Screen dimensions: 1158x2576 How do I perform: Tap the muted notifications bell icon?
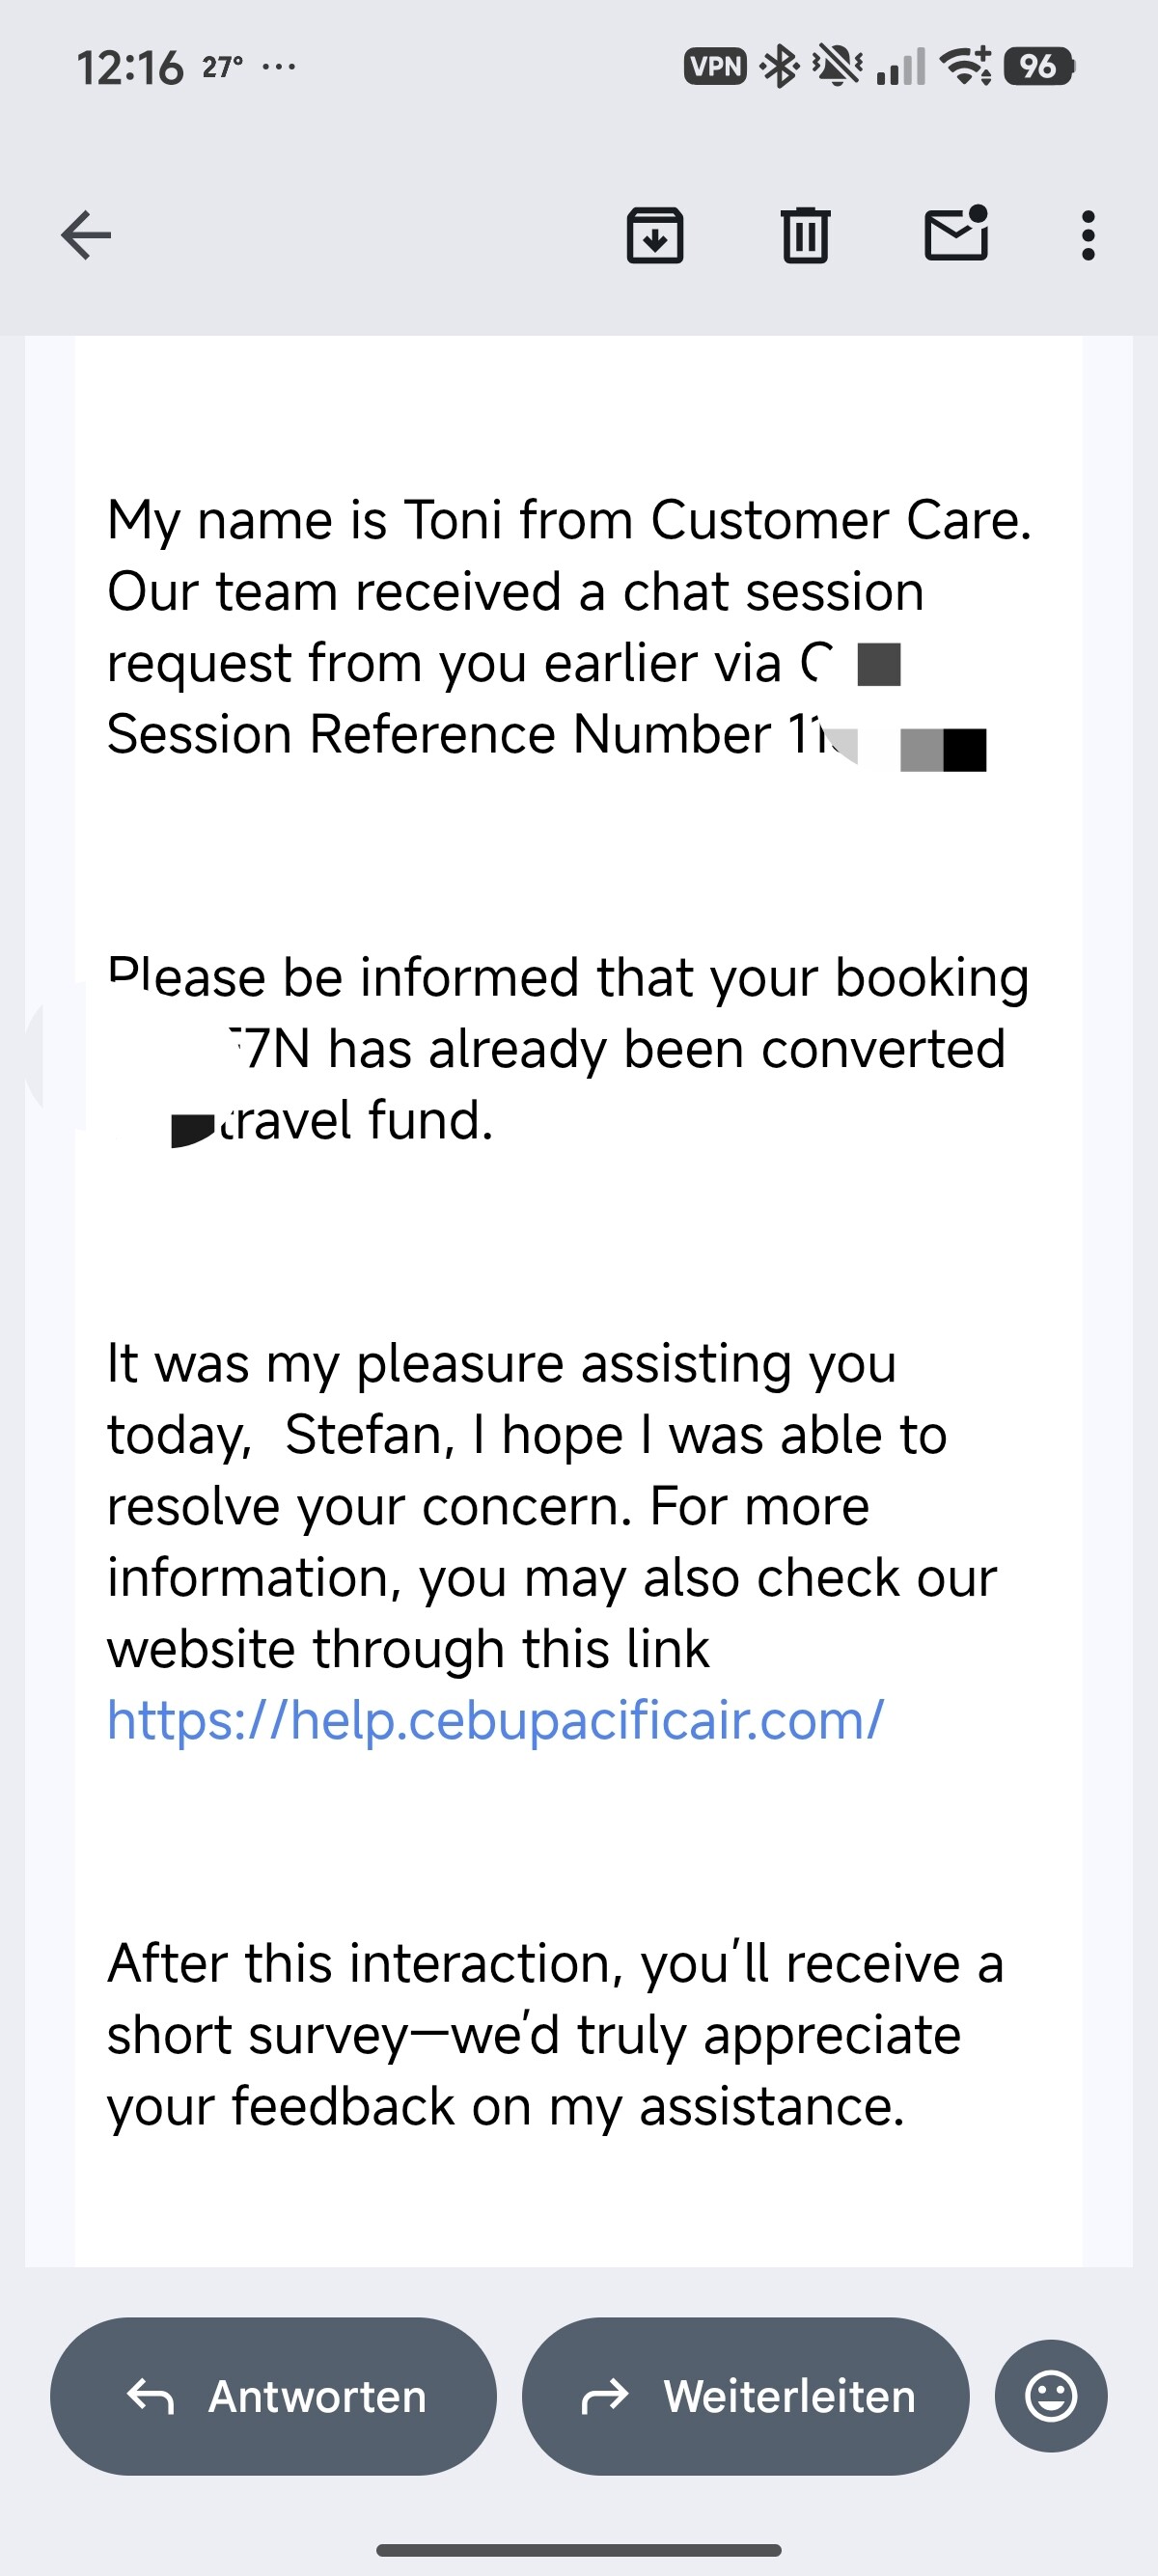point(836,67)
